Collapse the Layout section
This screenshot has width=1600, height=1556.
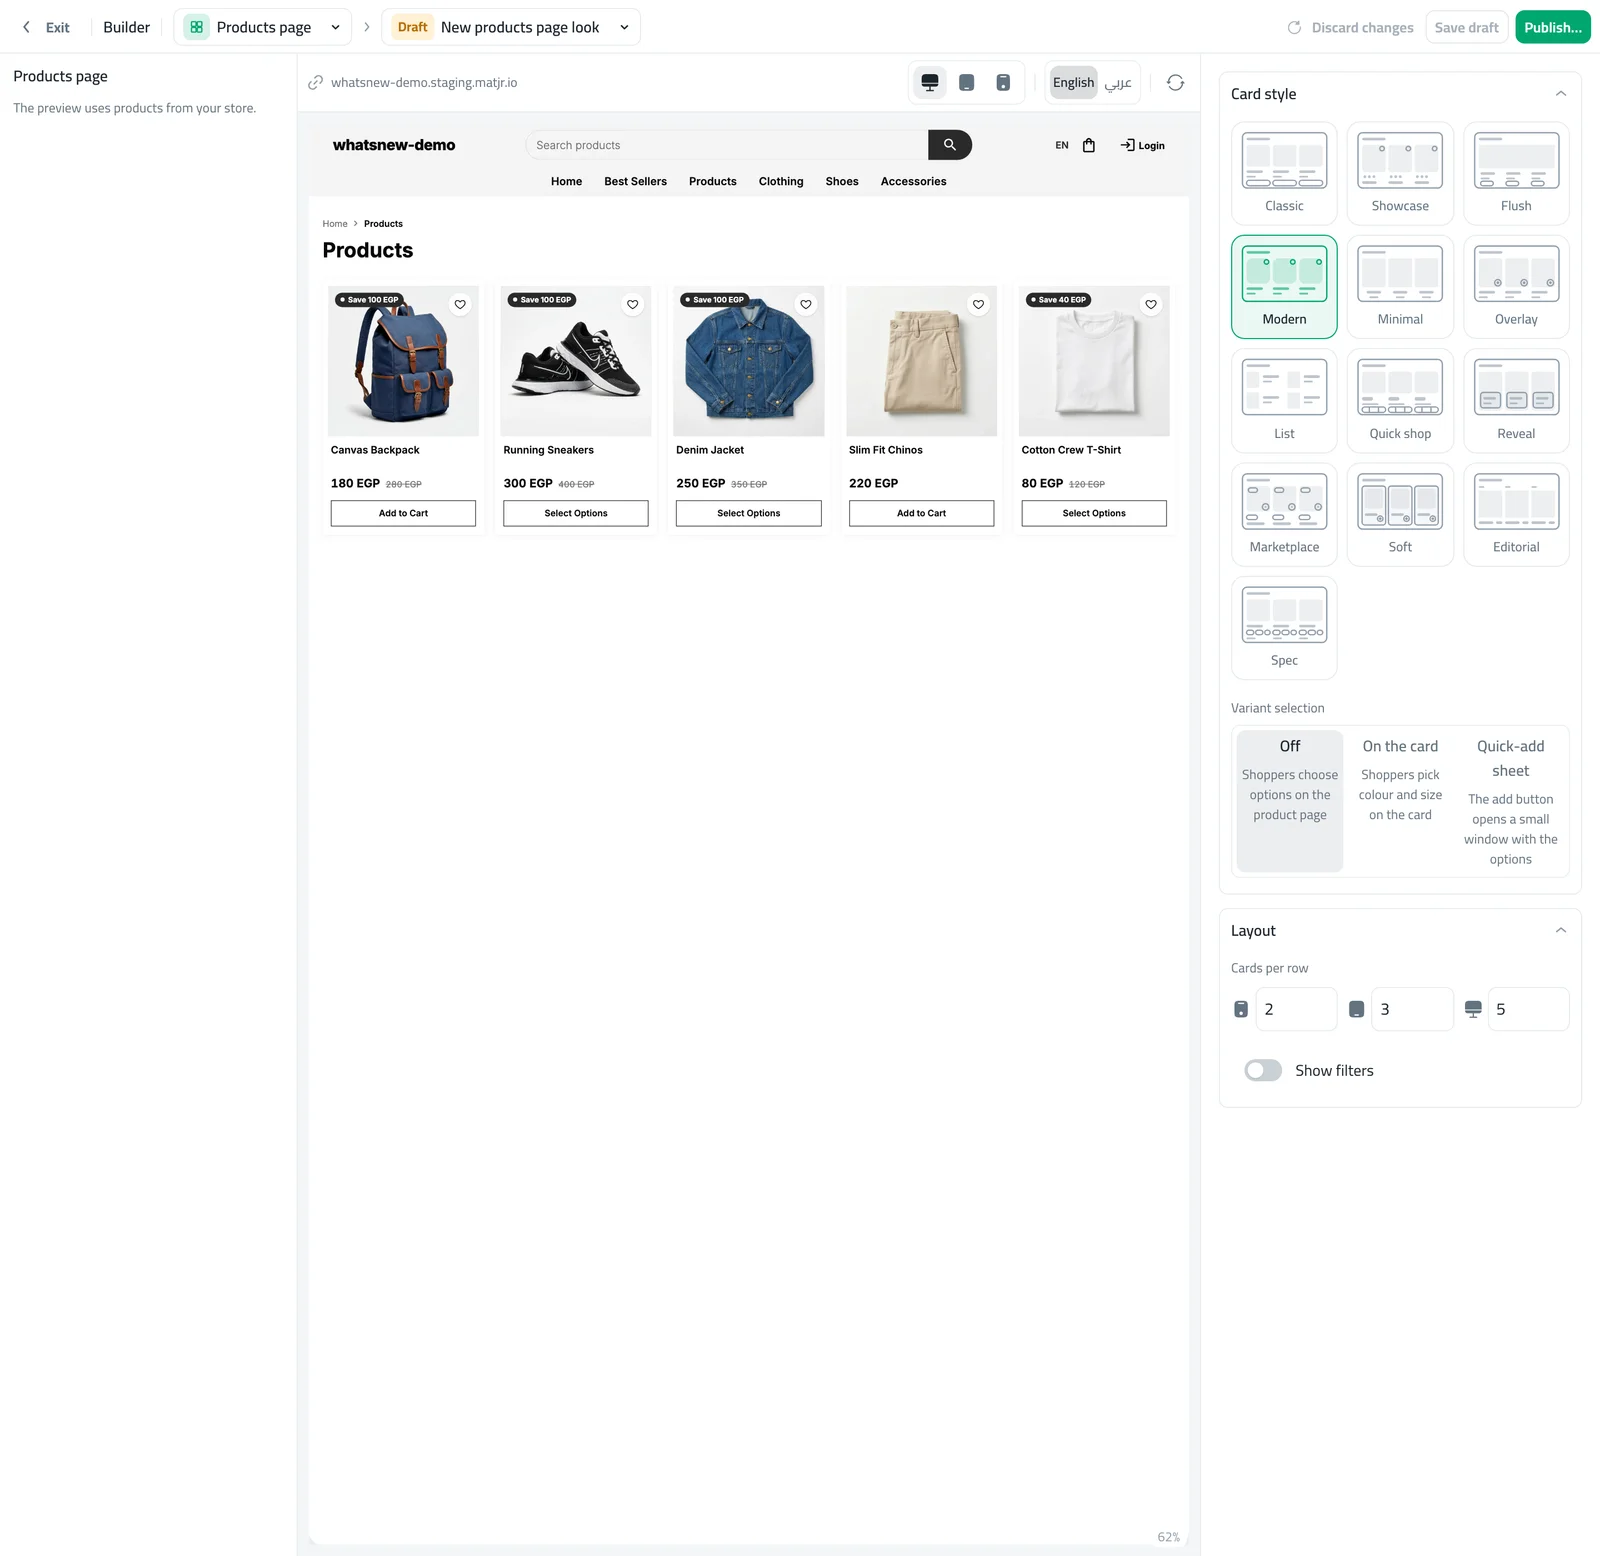tap(1560, 931)
